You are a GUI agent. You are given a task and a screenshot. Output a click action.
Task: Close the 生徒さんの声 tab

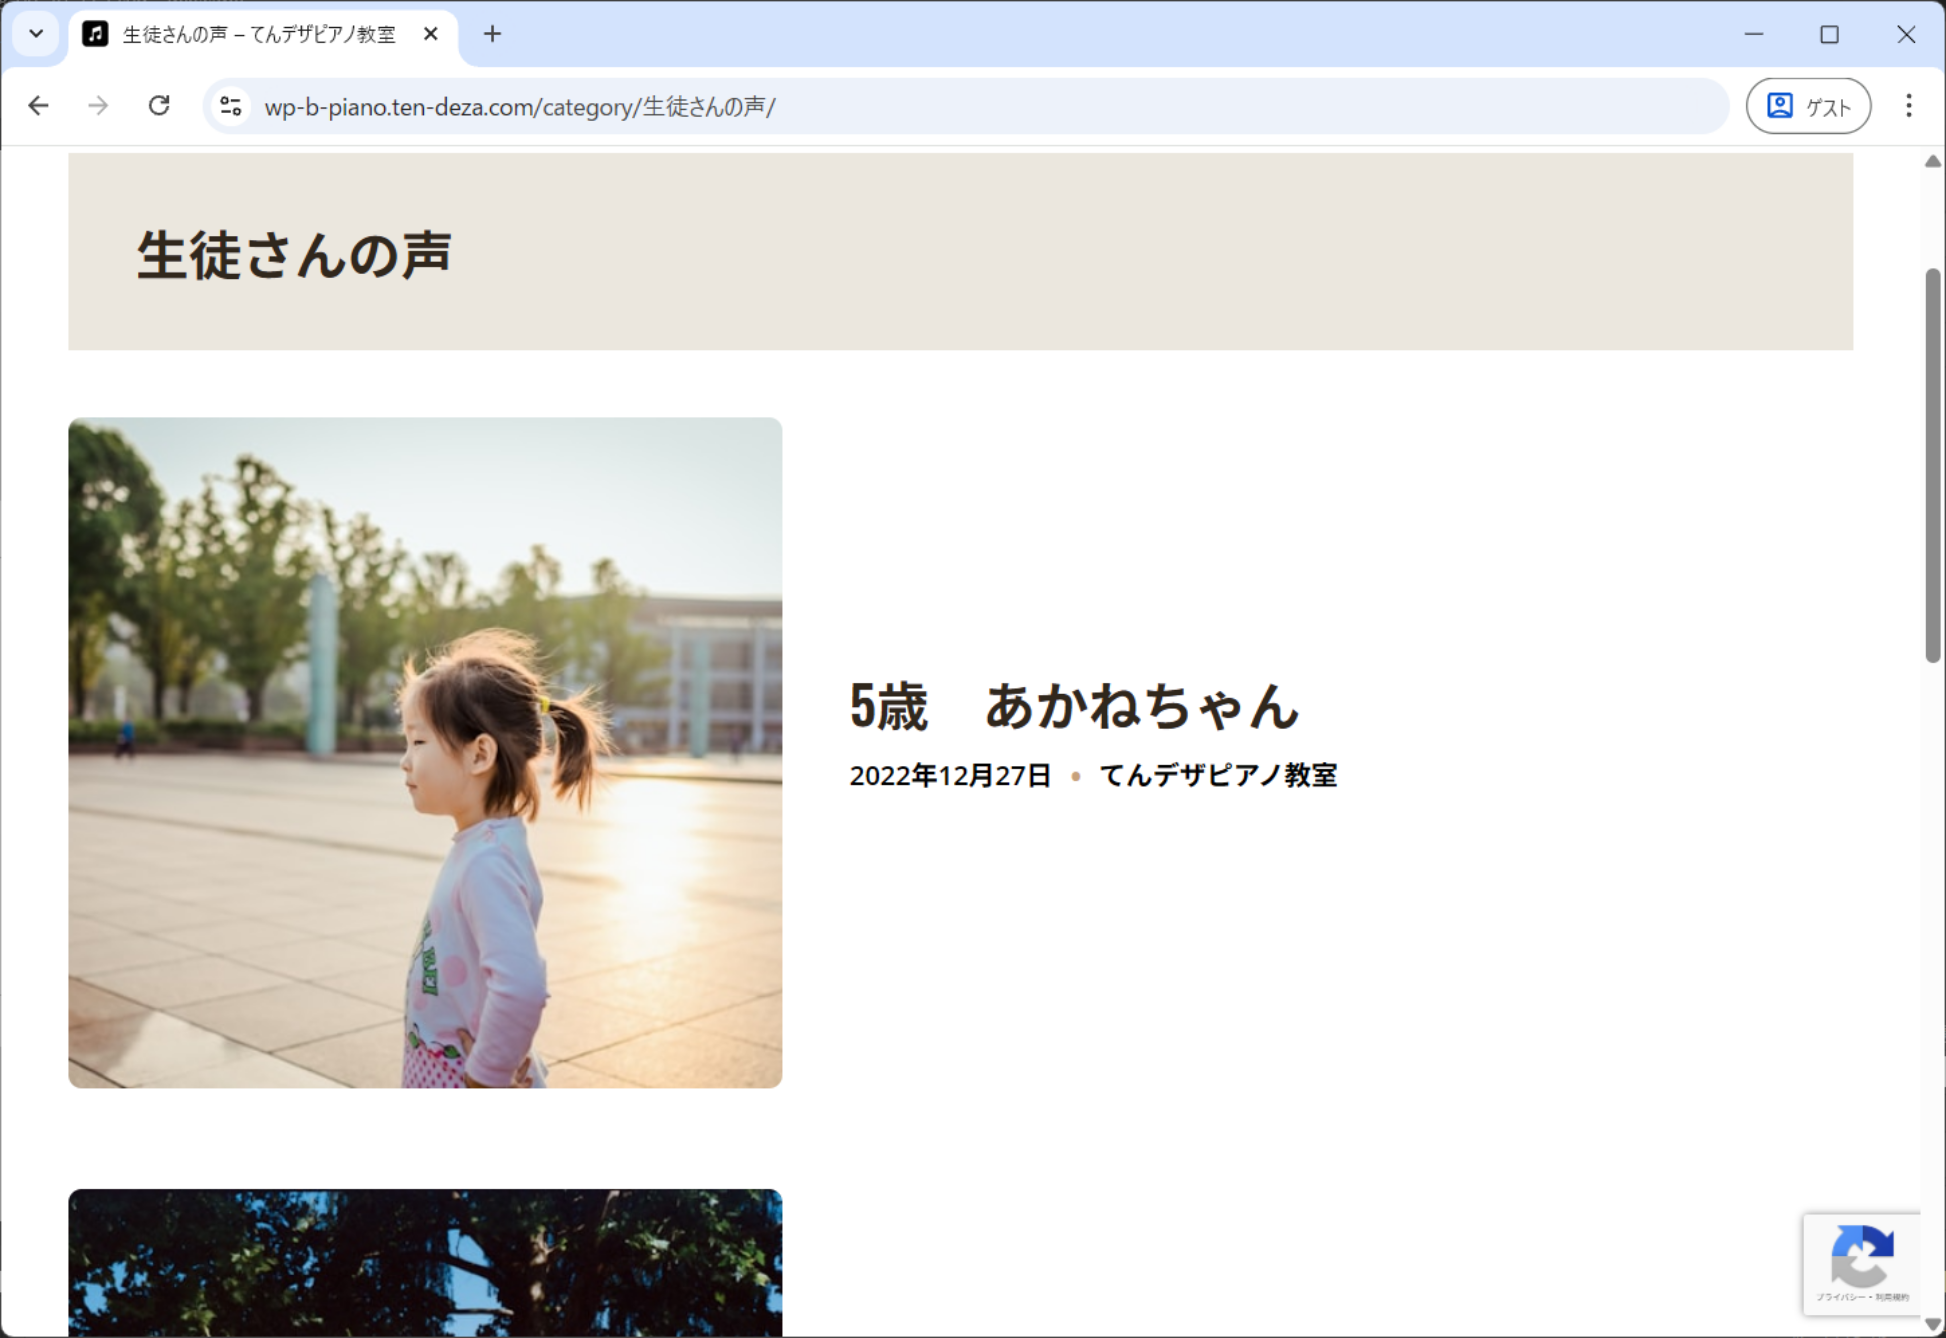pyautogui.click(x=431, y=34)
